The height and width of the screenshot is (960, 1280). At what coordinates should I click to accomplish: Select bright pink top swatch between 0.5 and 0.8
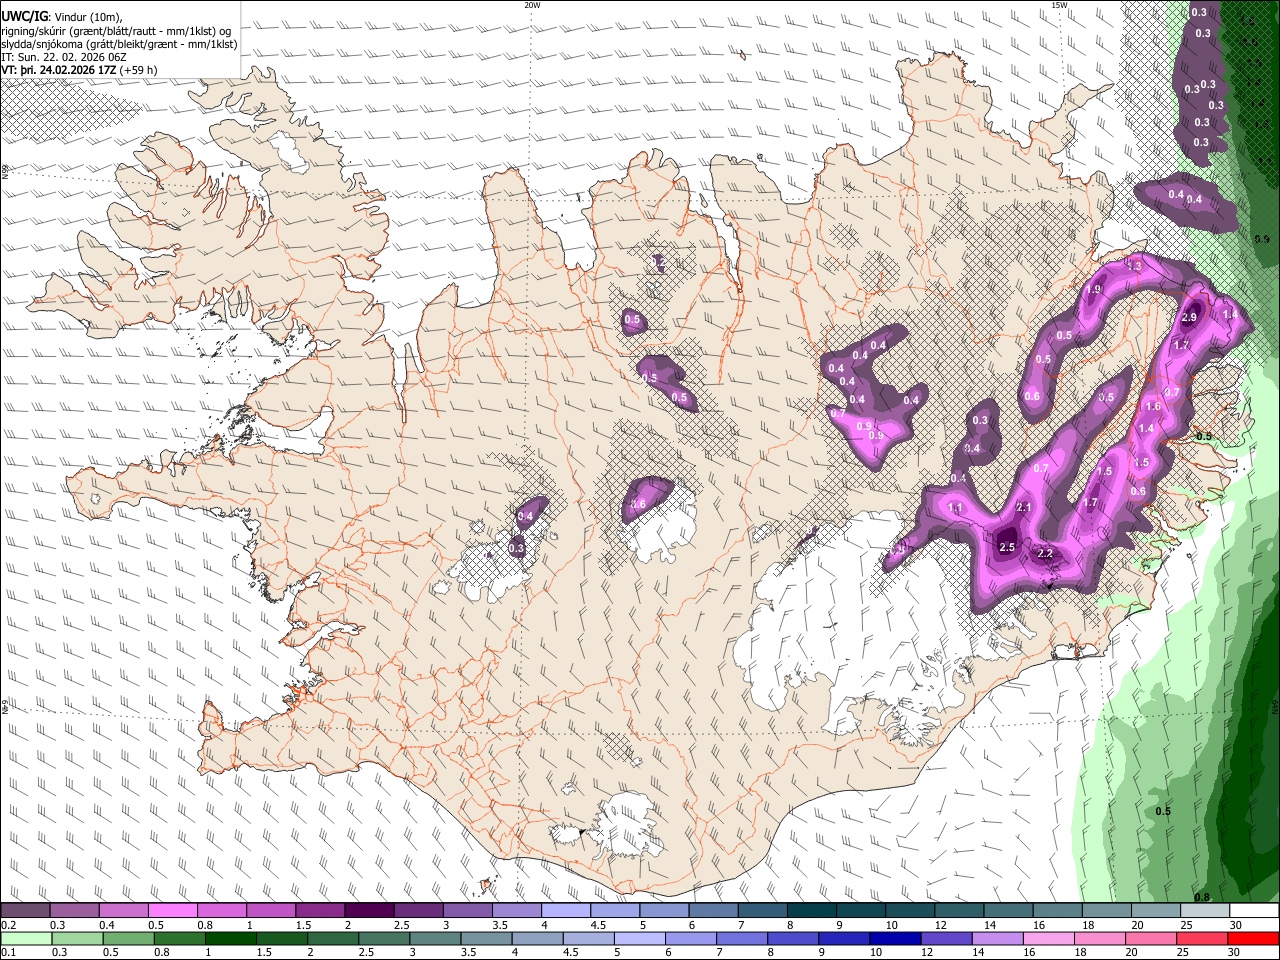[172, 911]
